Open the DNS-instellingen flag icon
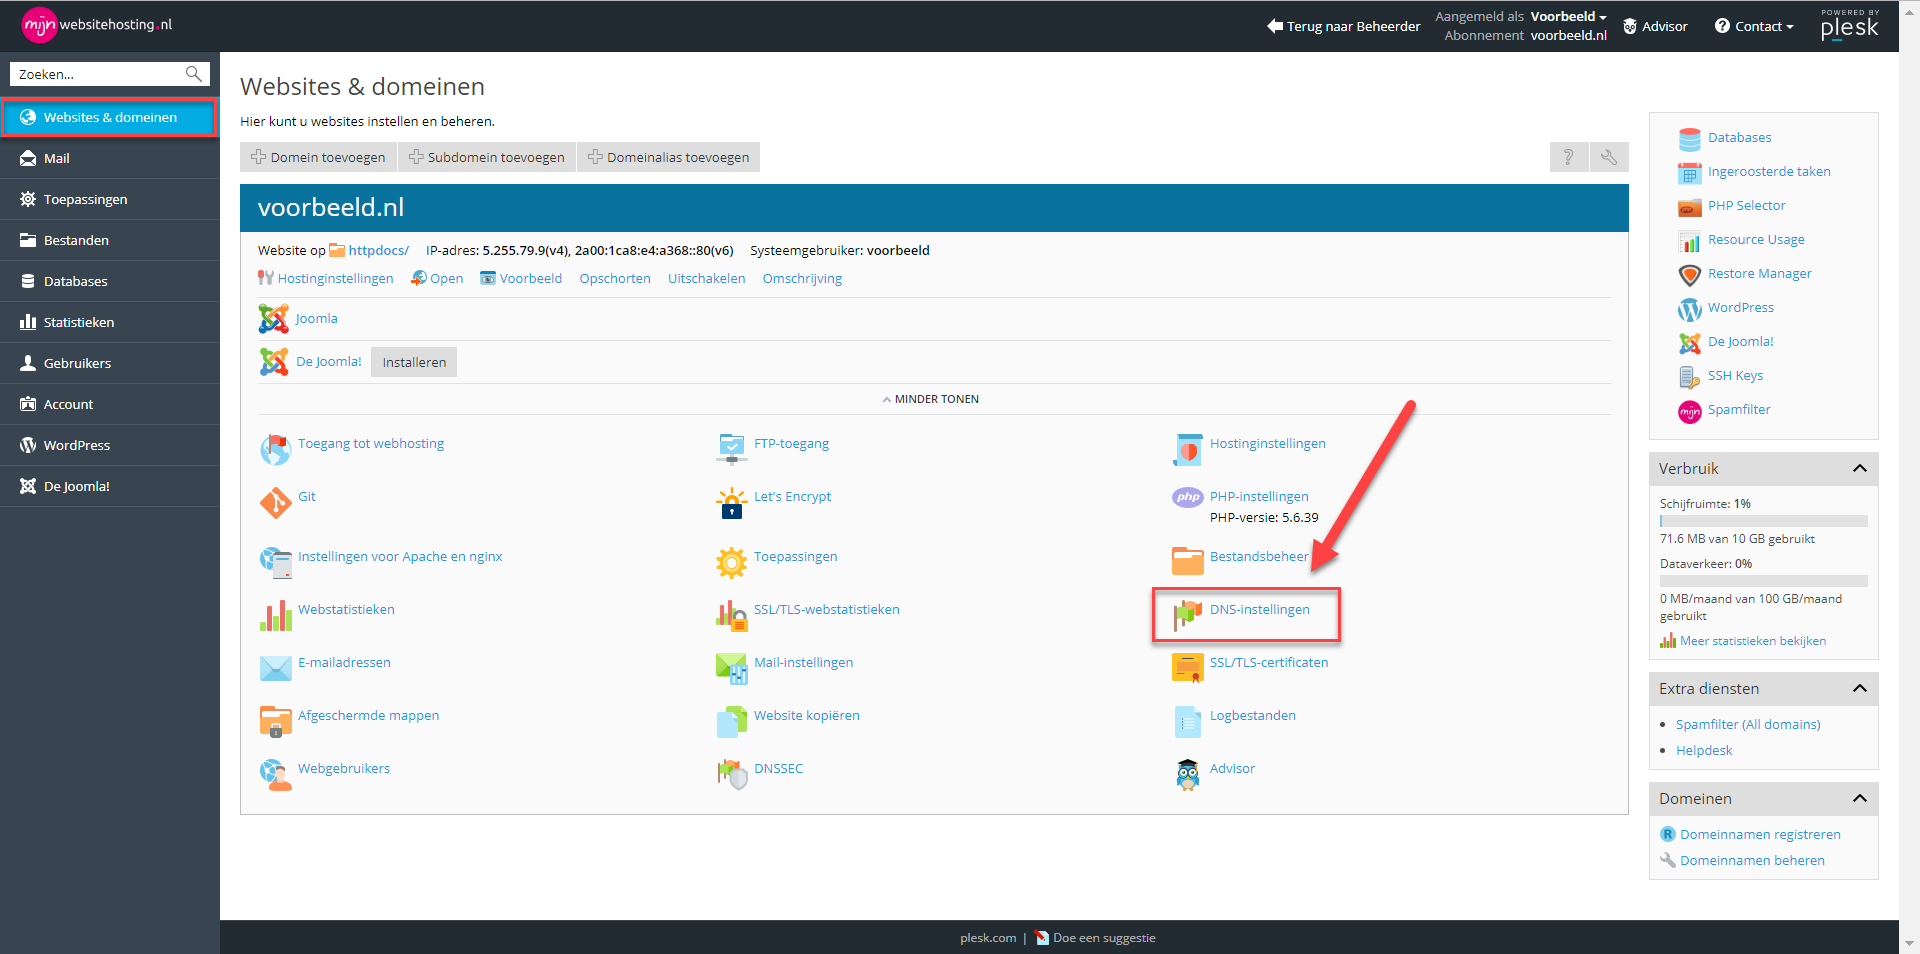 pyautogui.click(x=1187, y=616)
